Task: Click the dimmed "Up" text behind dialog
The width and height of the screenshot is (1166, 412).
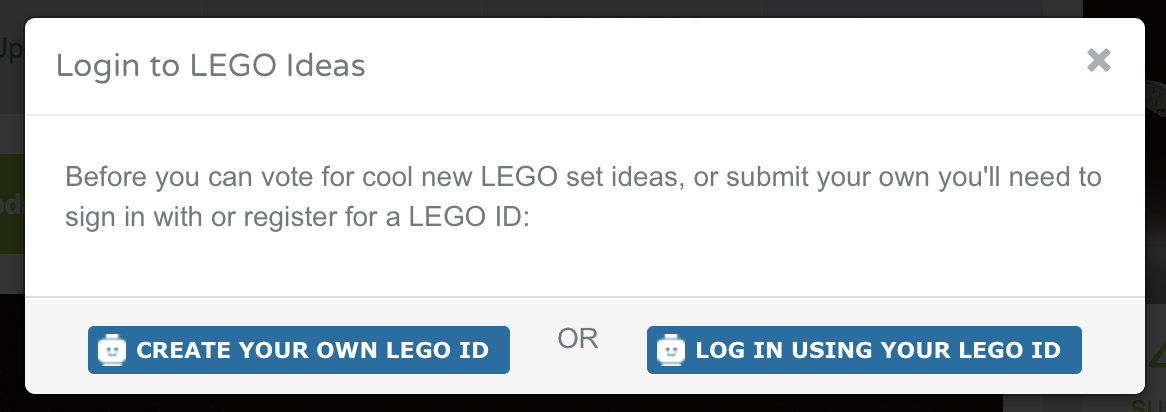Action: [12, 52]
